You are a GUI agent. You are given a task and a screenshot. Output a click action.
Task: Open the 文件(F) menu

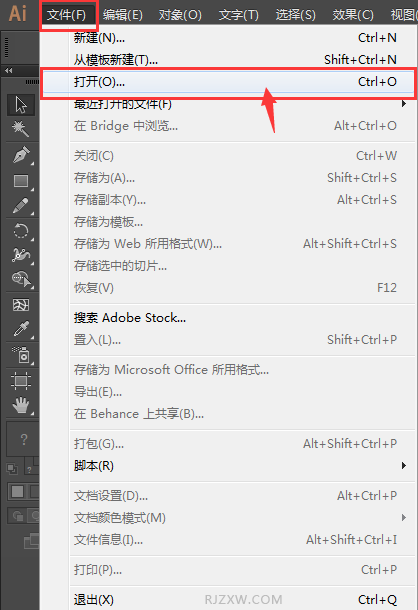coord(67,15)
